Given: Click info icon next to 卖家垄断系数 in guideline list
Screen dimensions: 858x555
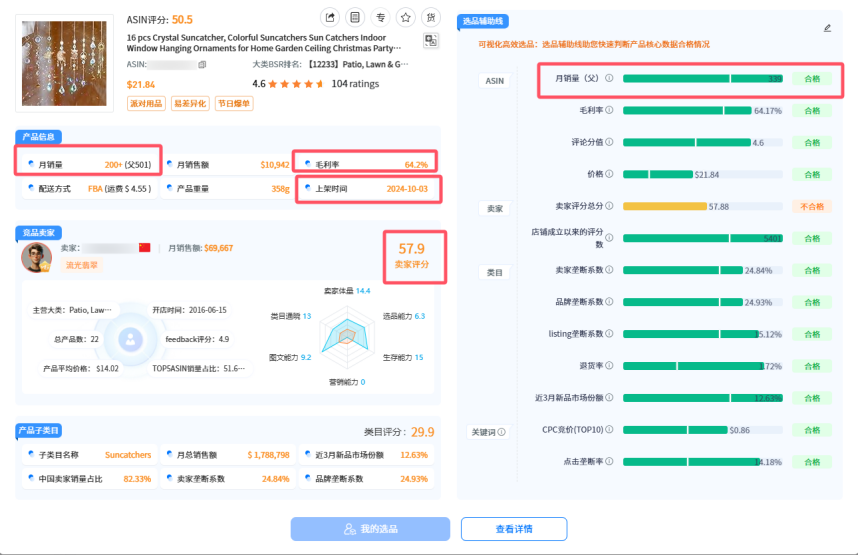Looking at the screenshot, I should [x=609, y=270].
